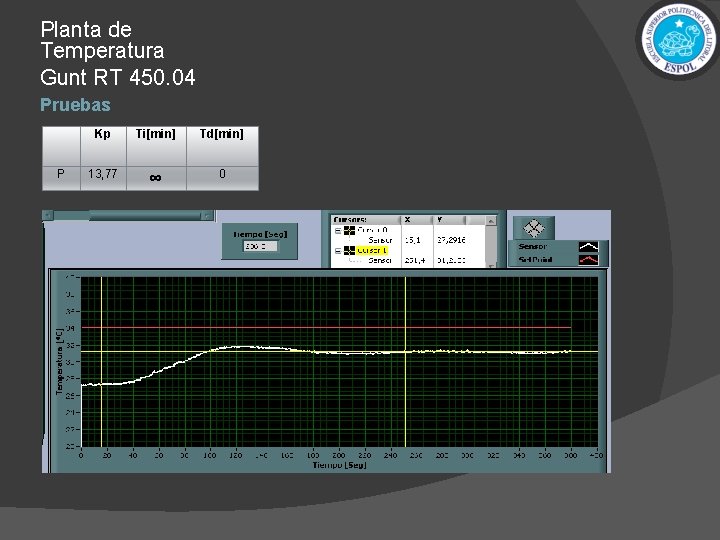Click the first vertical cursor line near 15 seconds

click(x=101, y=361)
